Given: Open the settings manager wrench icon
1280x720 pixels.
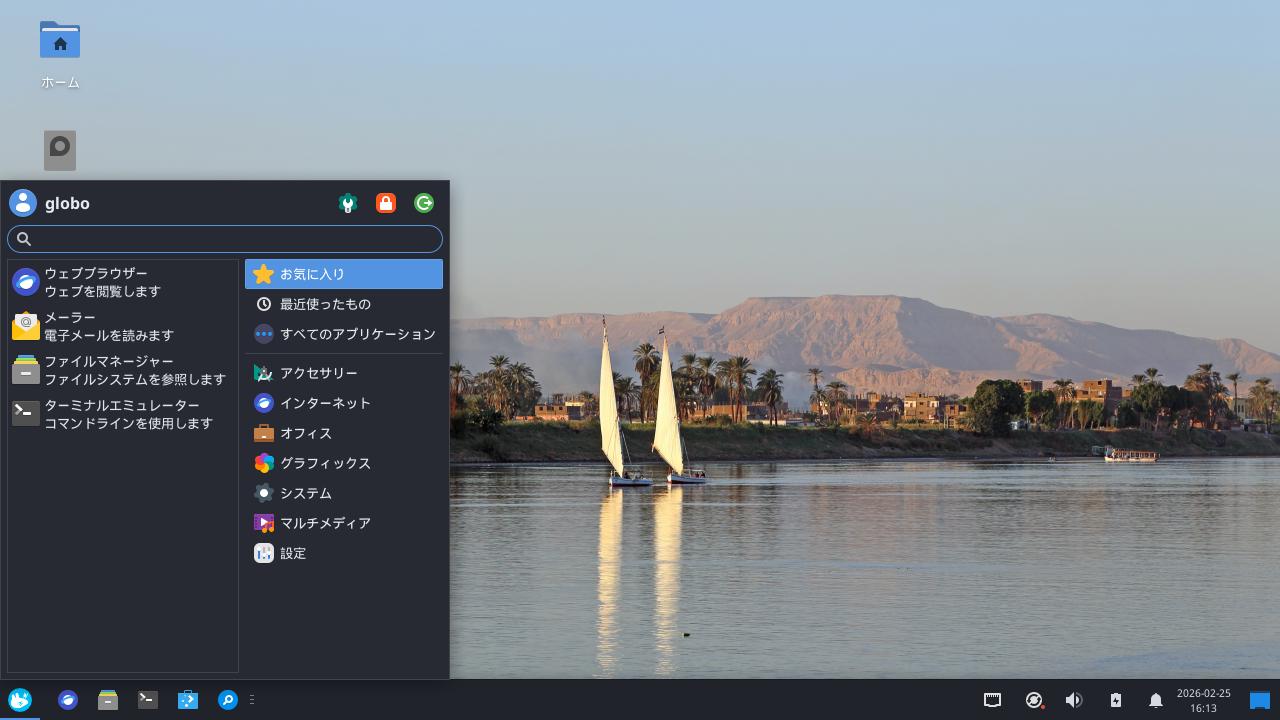Looking at the screenshot, I should [x=347, y=204].
